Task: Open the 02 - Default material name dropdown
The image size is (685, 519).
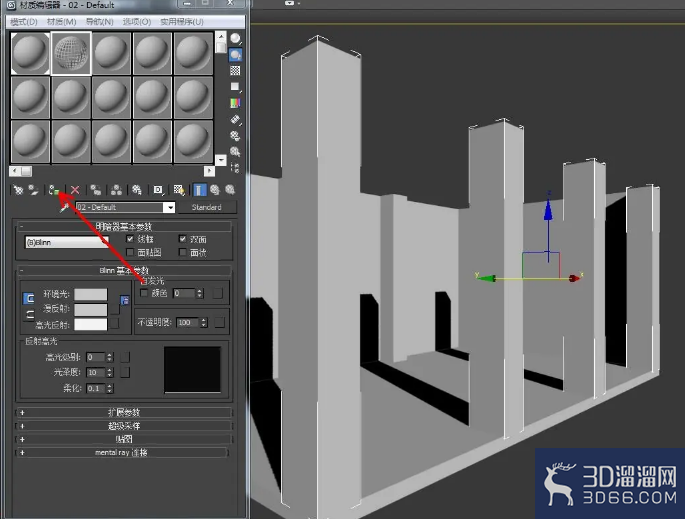Action: tap(170, 208)
